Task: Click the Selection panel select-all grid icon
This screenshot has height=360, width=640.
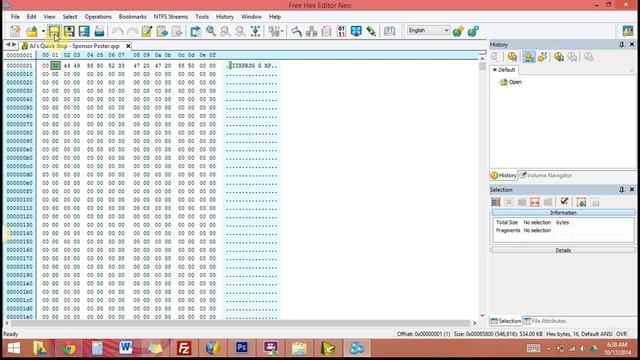Action: pos(496,202)
